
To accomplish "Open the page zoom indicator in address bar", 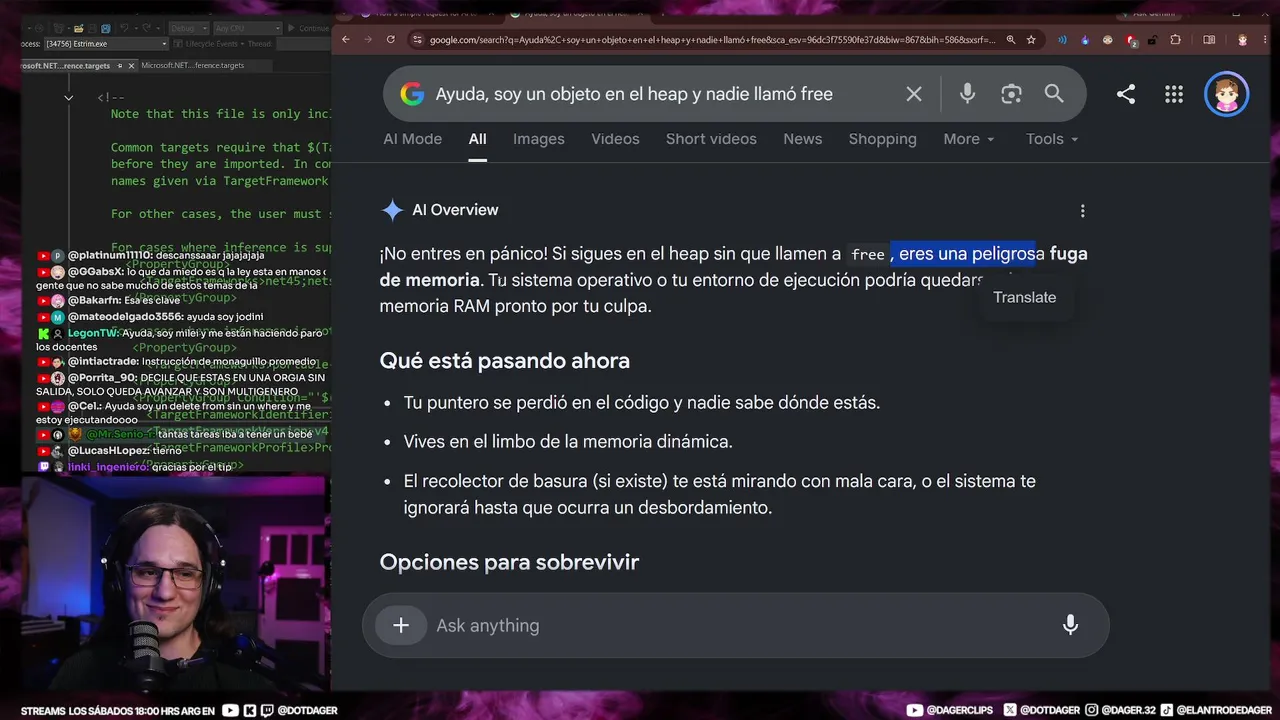I will tap(1011, 40).
